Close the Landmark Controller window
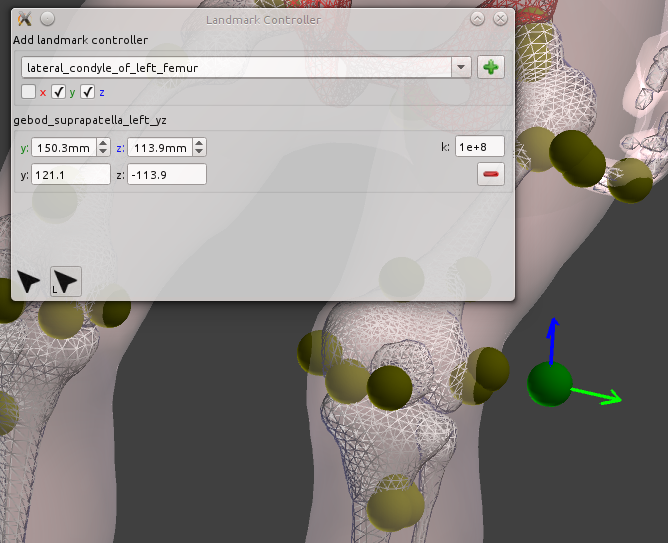The height and width of the screenshot is (543, 668). coord(500,19)
